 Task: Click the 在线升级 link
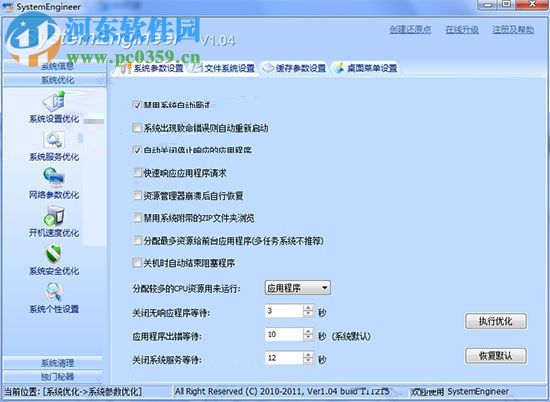[462, 29]
